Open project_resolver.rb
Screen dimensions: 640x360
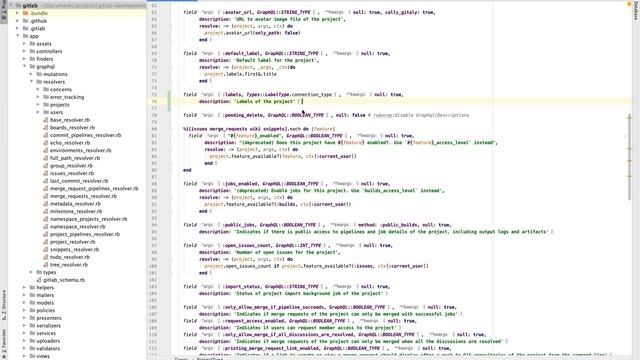(x=73, y=242)
